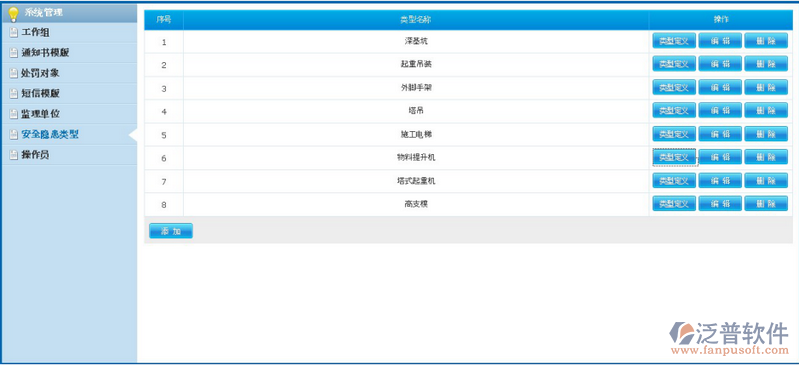Click 类型定义 for row 深基坑
Viewport: 799px width, 366px height.
[x=674, y=41]
